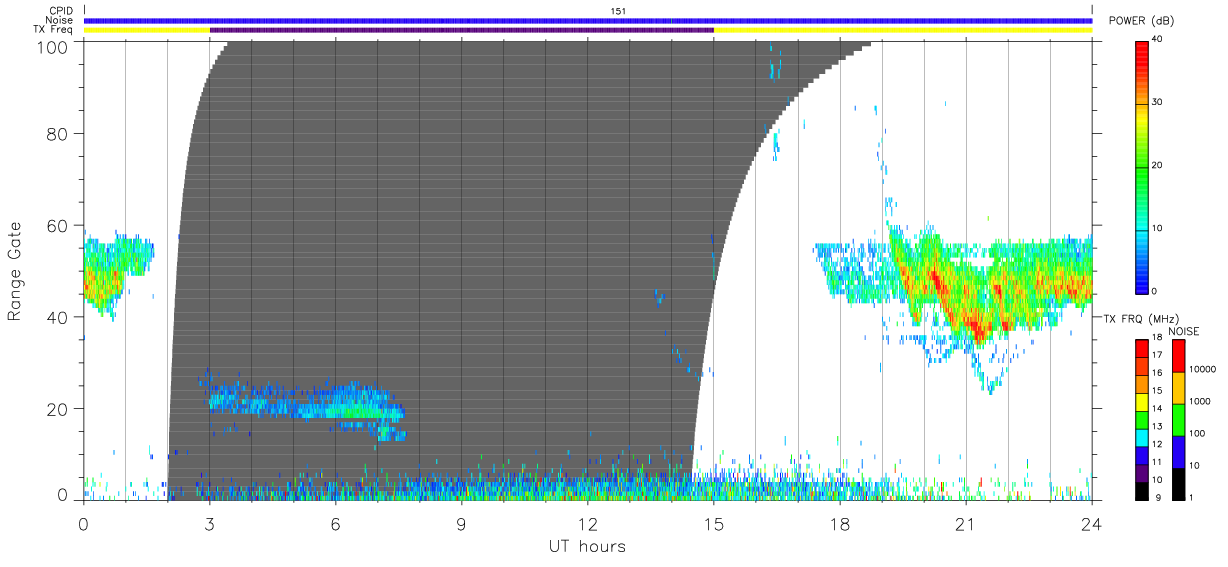Click the blue Noise status bar
The image size is (1228, 567).
click(588, 20)
